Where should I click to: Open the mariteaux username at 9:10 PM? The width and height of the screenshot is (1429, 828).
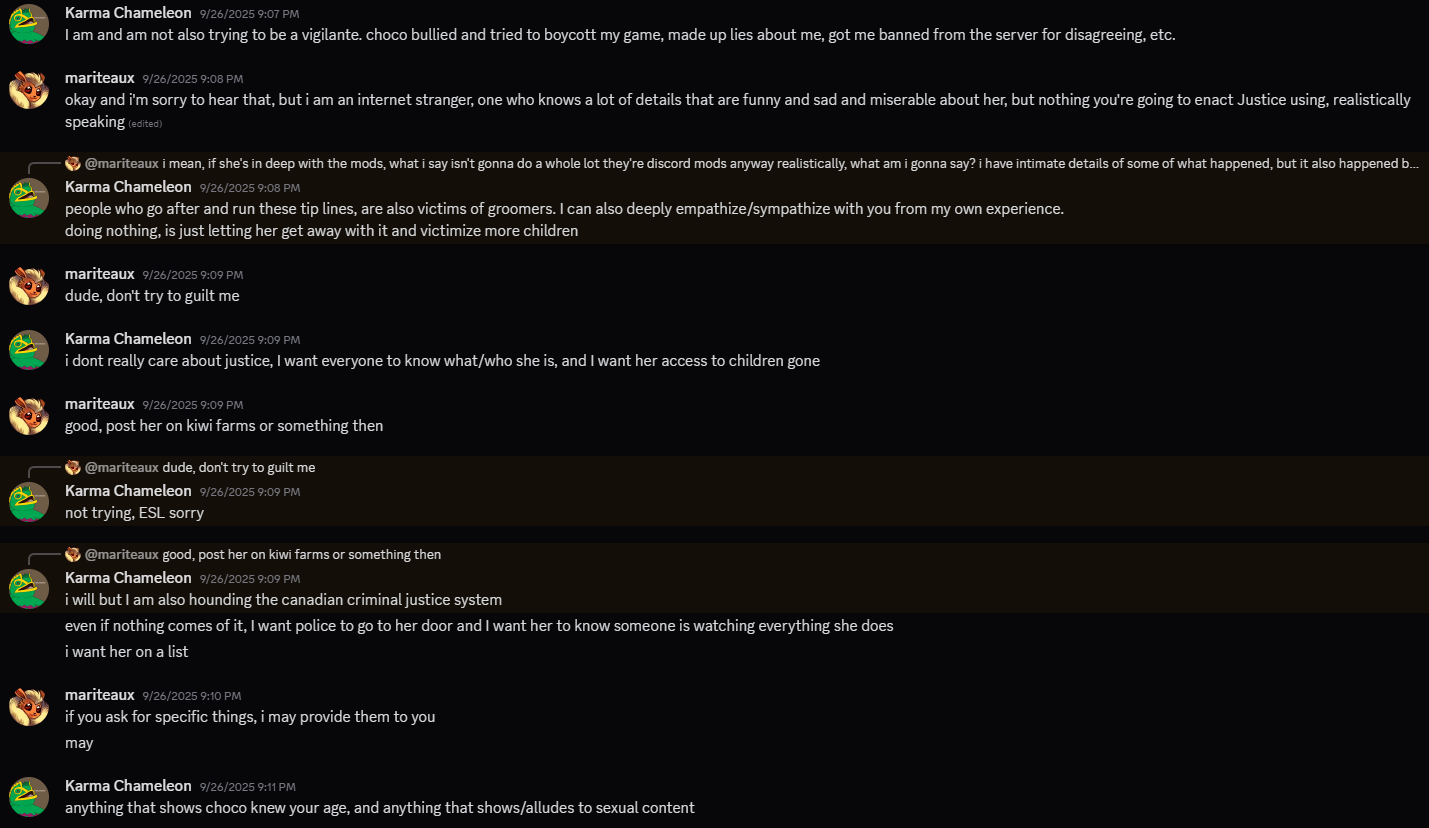click(99, 694)
